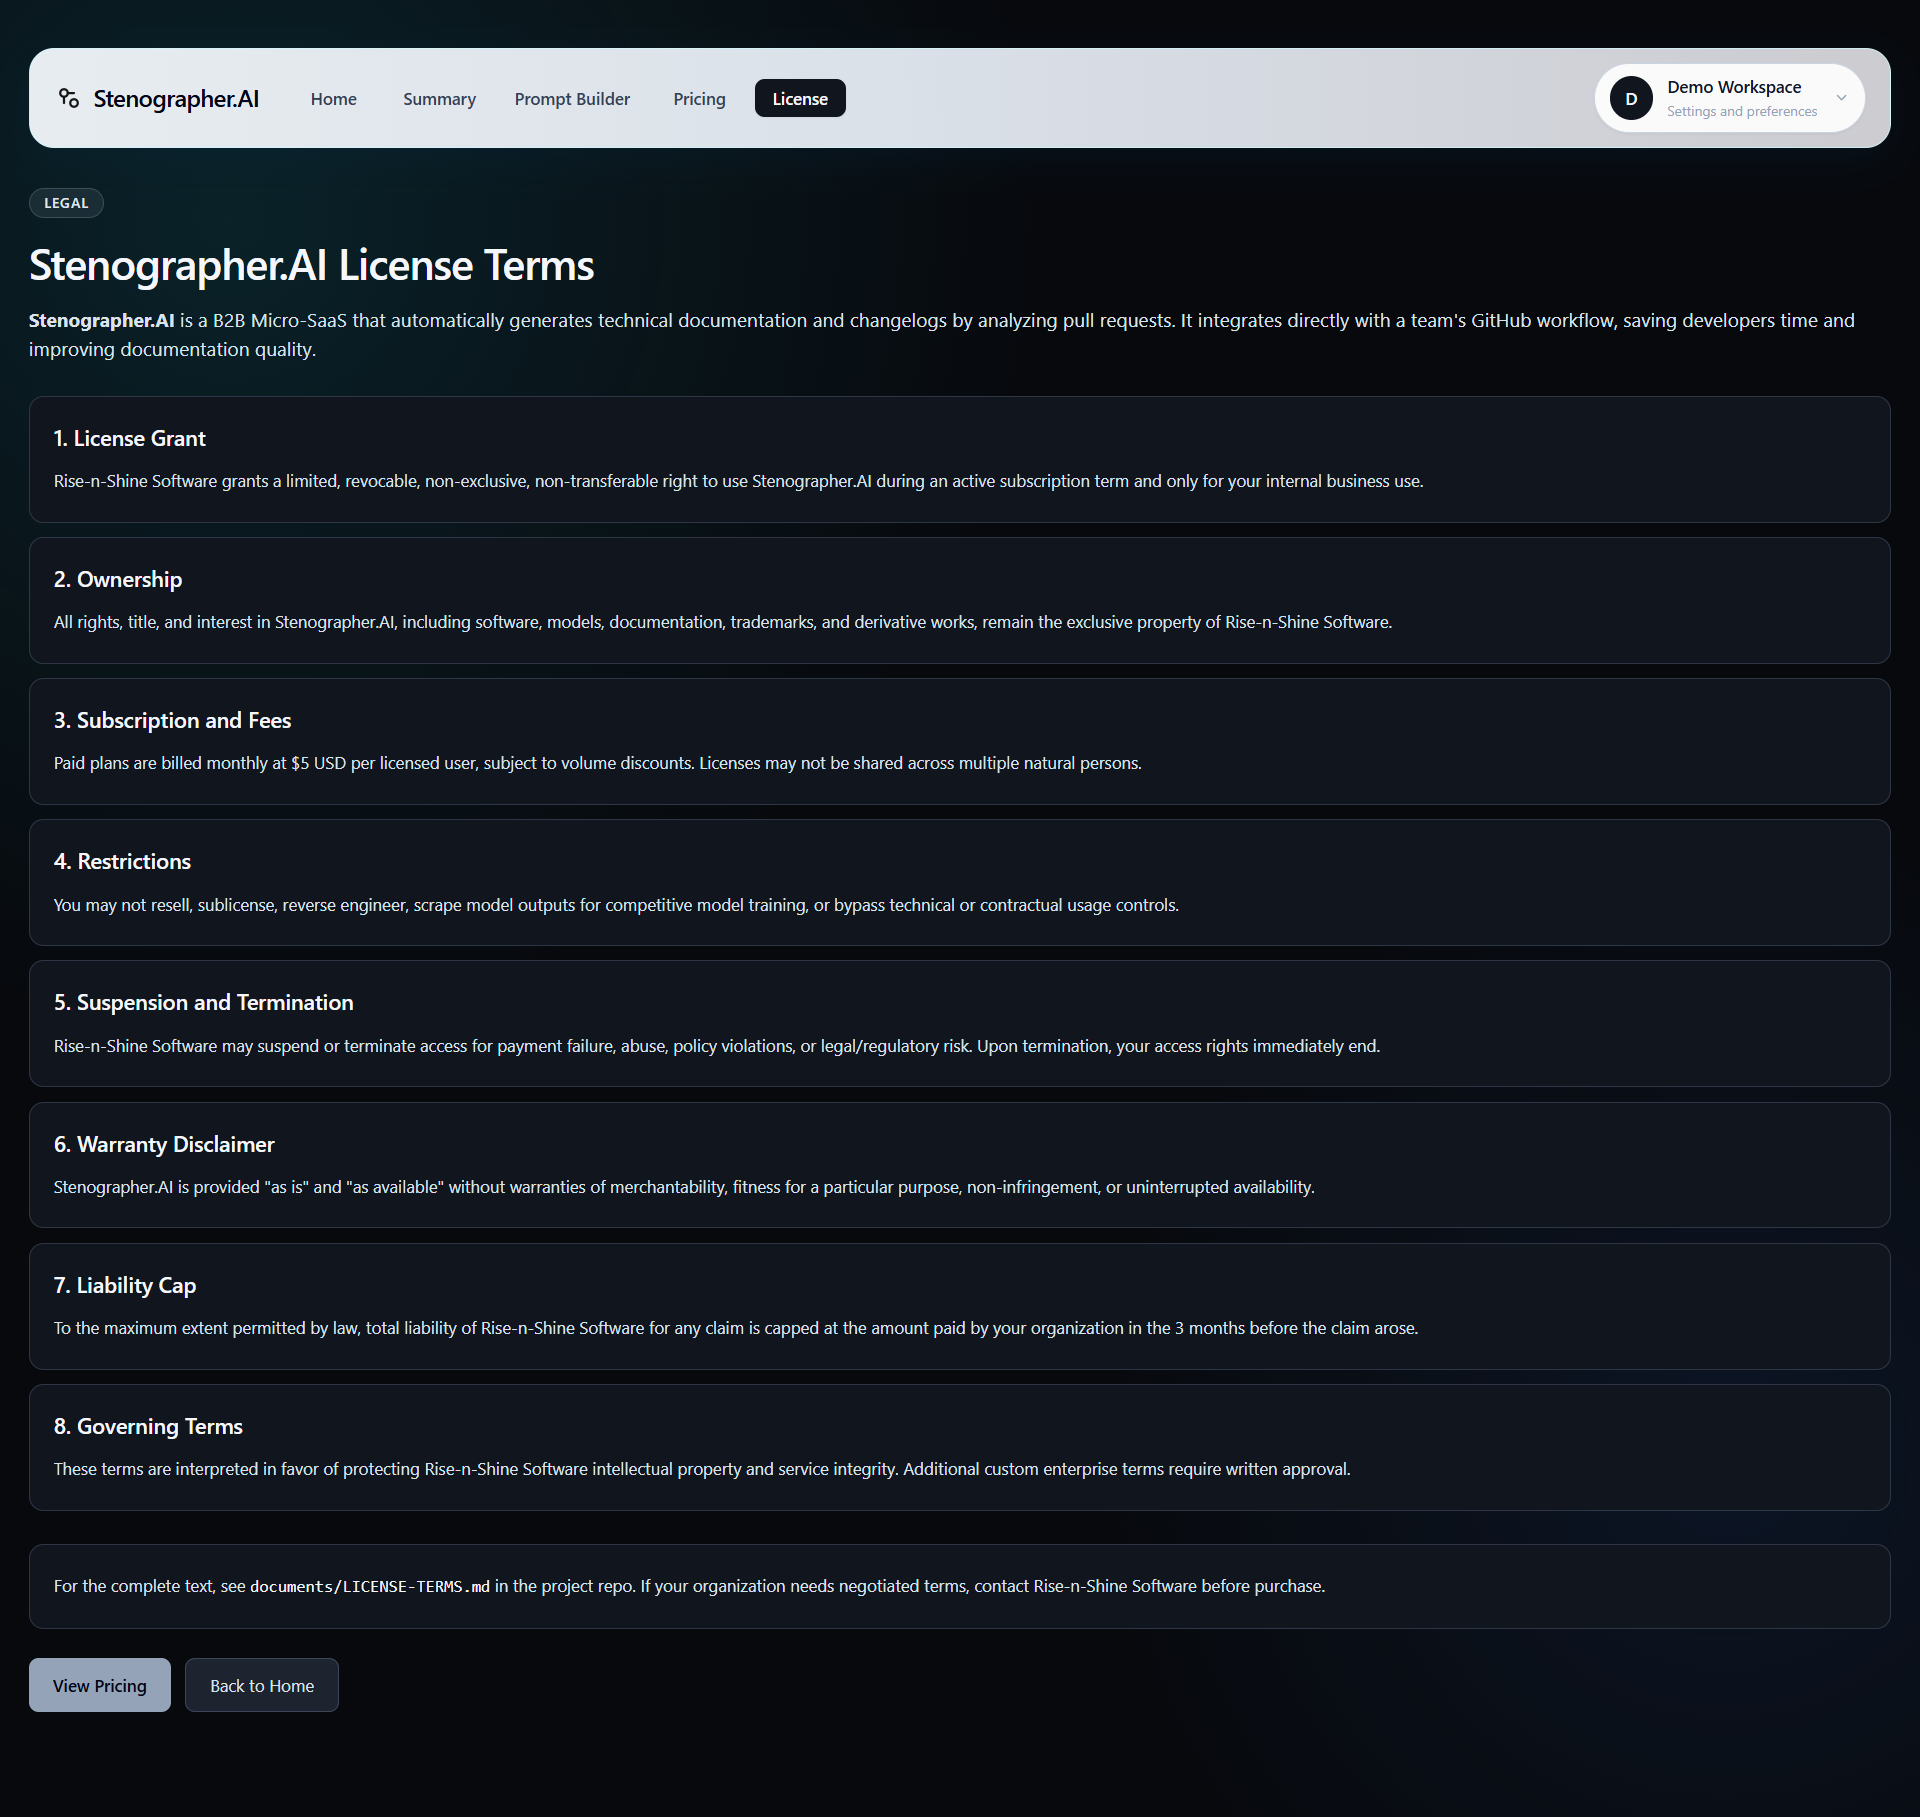Click the 6. Warranty Disclaimer heading

click(164, 1144)
